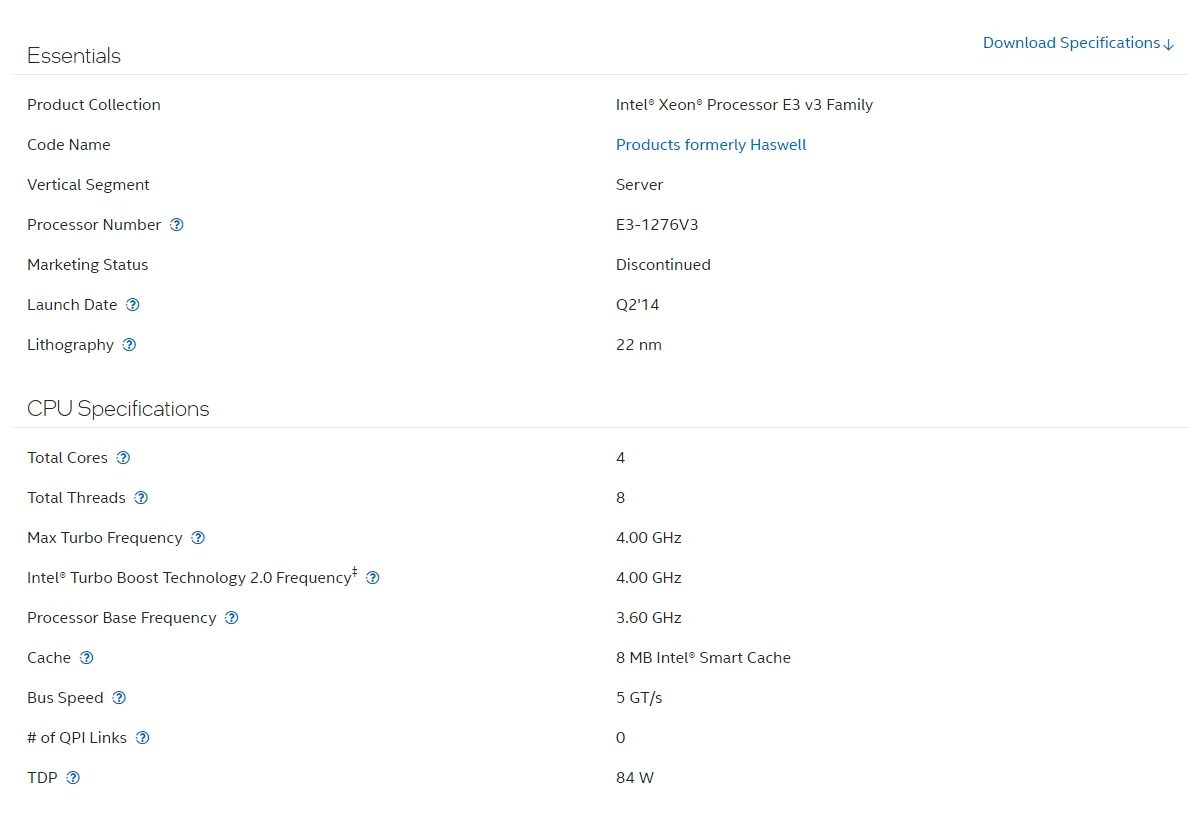The height and width of the screenshot is (823, 1189).
Task: Click the Intel Xeon Processor E3 v3 Family text
Action: (744, 105)
